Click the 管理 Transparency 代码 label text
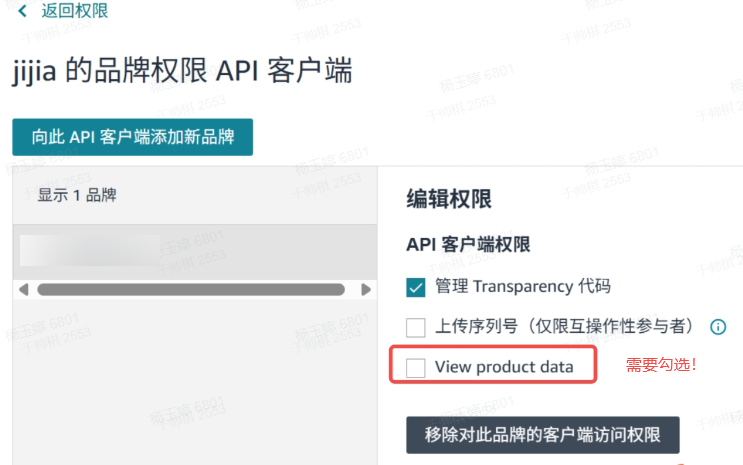The width and height of the screenshot is (743, 465). (523, 286)
